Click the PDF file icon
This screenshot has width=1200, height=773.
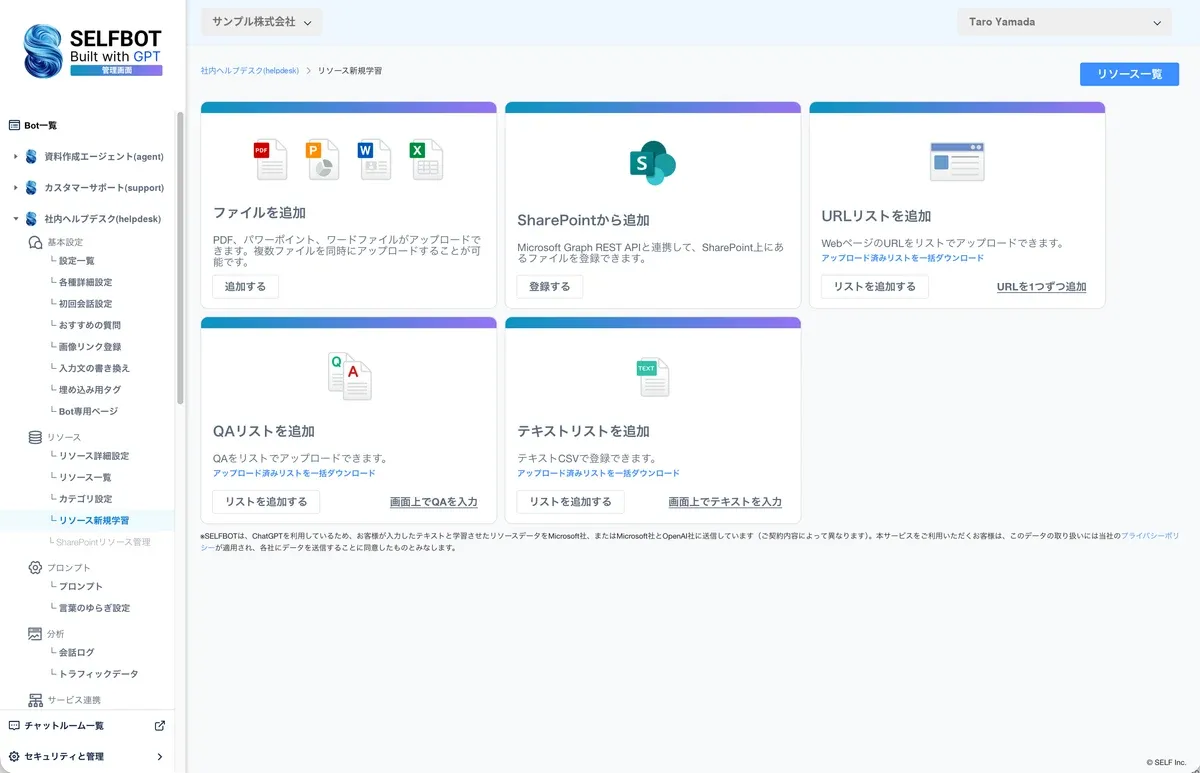coord(270,160)
